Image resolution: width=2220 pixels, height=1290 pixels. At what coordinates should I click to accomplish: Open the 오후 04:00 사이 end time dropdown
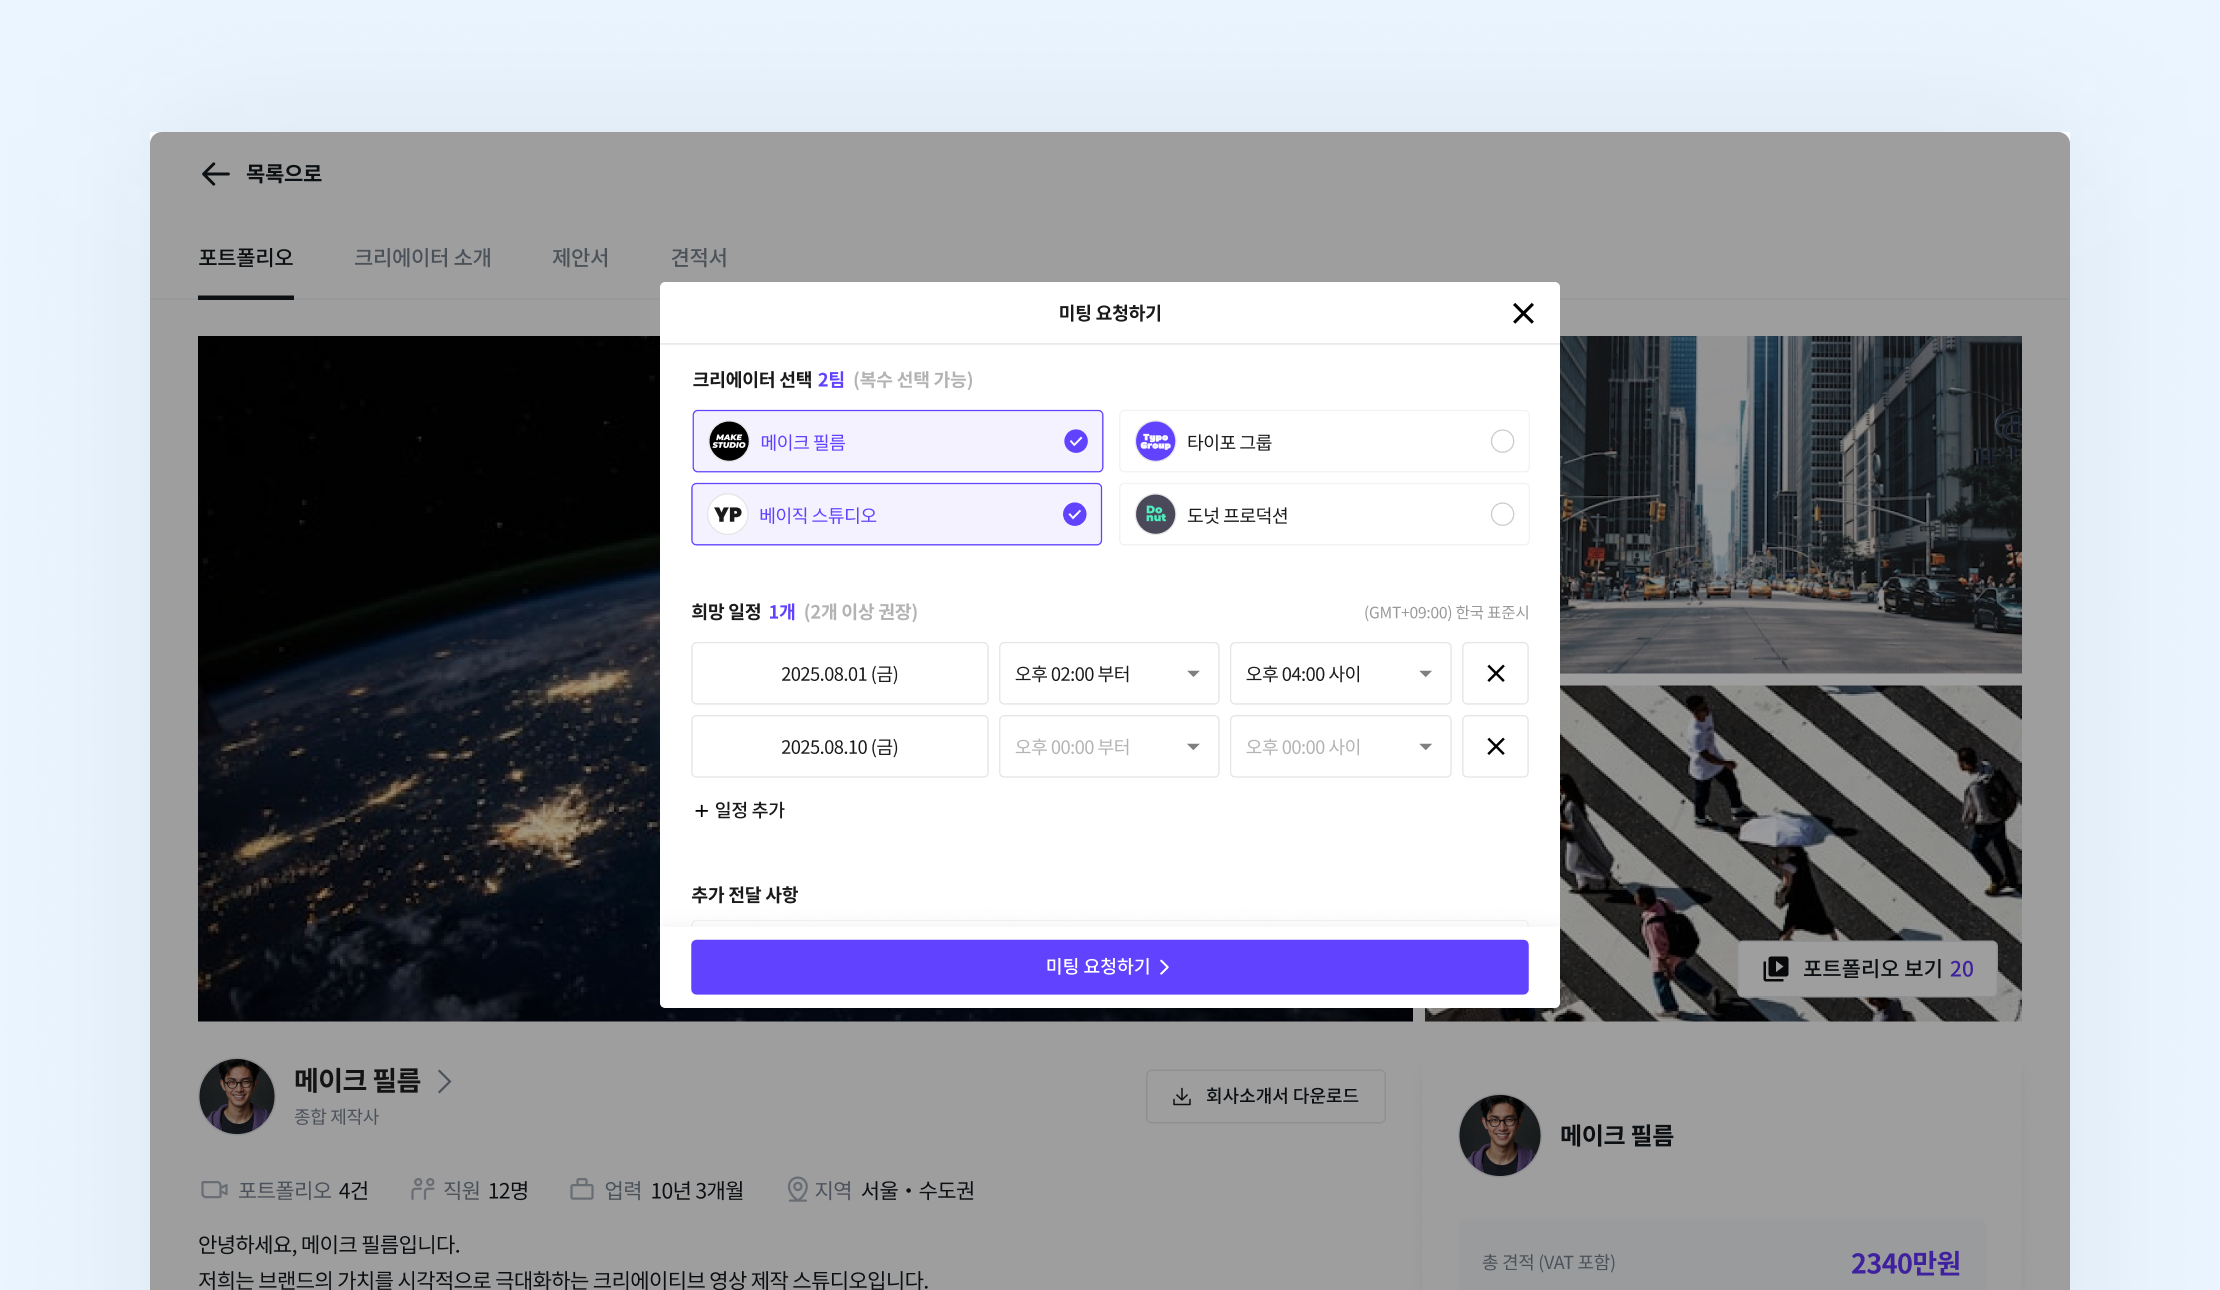pos(1340,674)
